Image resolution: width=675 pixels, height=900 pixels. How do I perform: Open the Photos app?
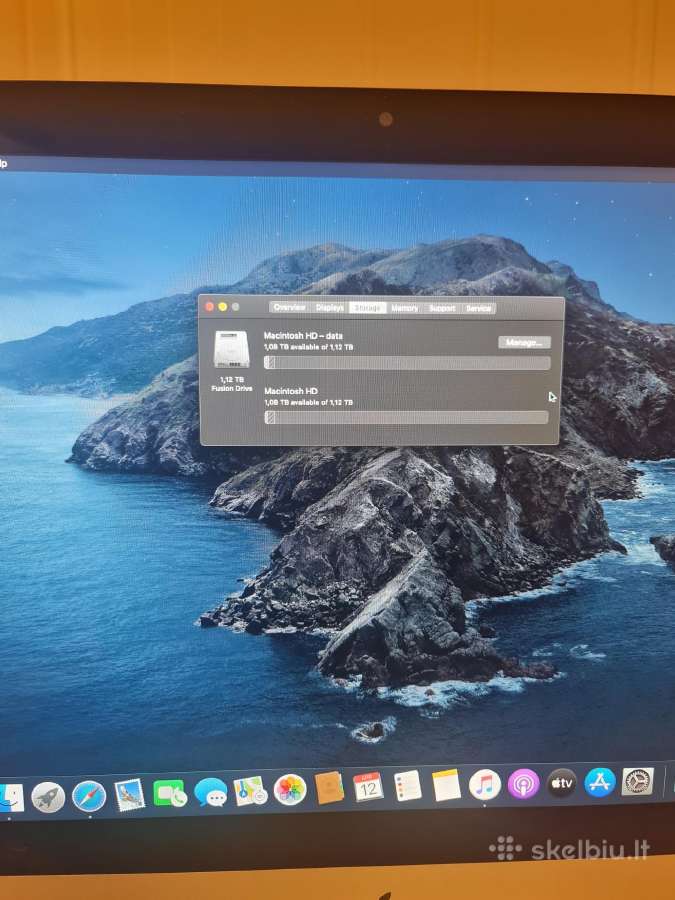pyautogui.click(x=290, y=790)
